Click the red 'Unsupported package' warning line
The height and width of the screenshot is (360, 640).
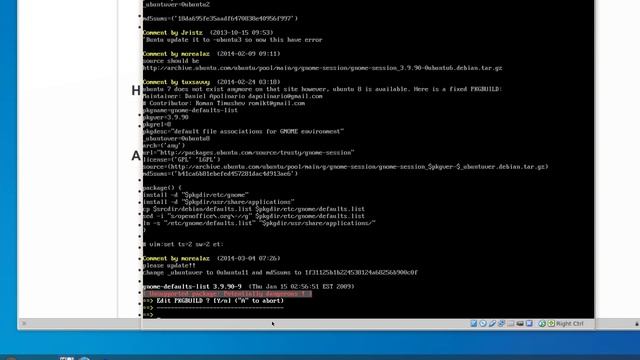tap(227, 294)
